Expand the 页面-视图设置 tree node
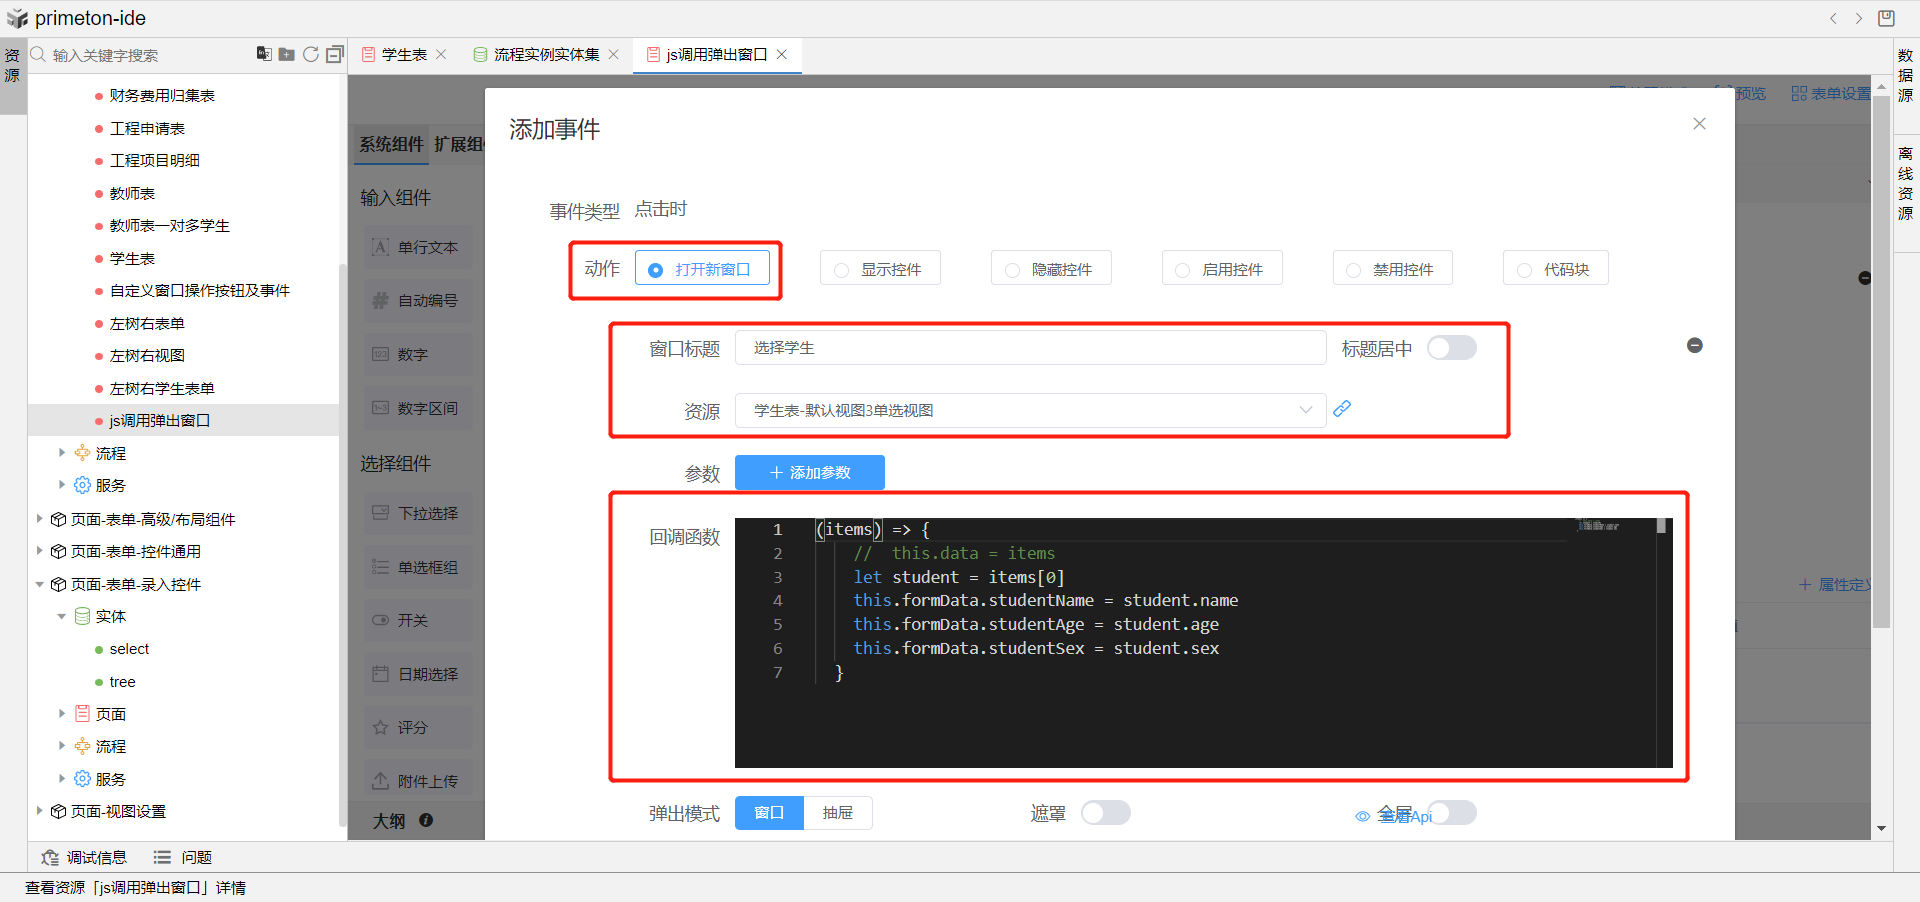This screenshot has width=1920, height=902. [40, 811]
